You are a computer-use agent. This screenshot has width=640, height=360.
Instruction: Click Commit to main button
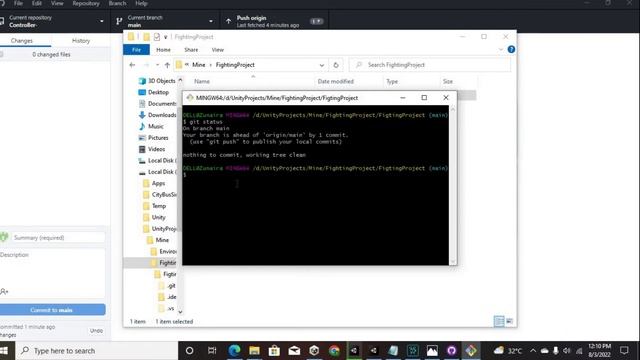point(52,310)
